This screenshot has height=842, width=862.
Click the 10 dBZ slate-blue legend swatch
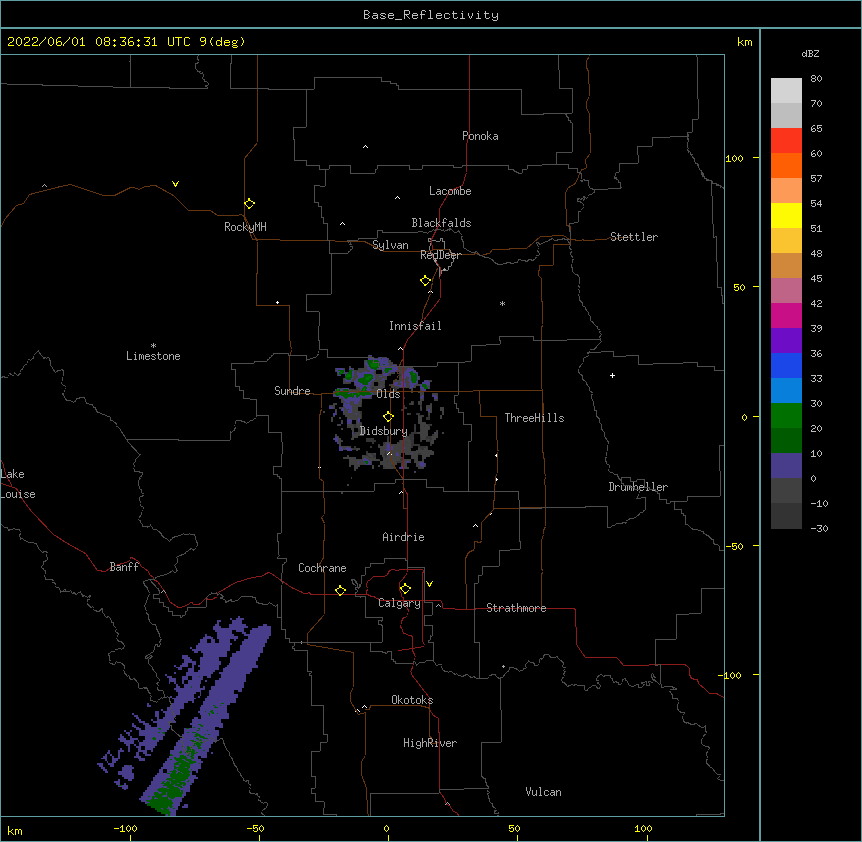click(x=786, y=466)
